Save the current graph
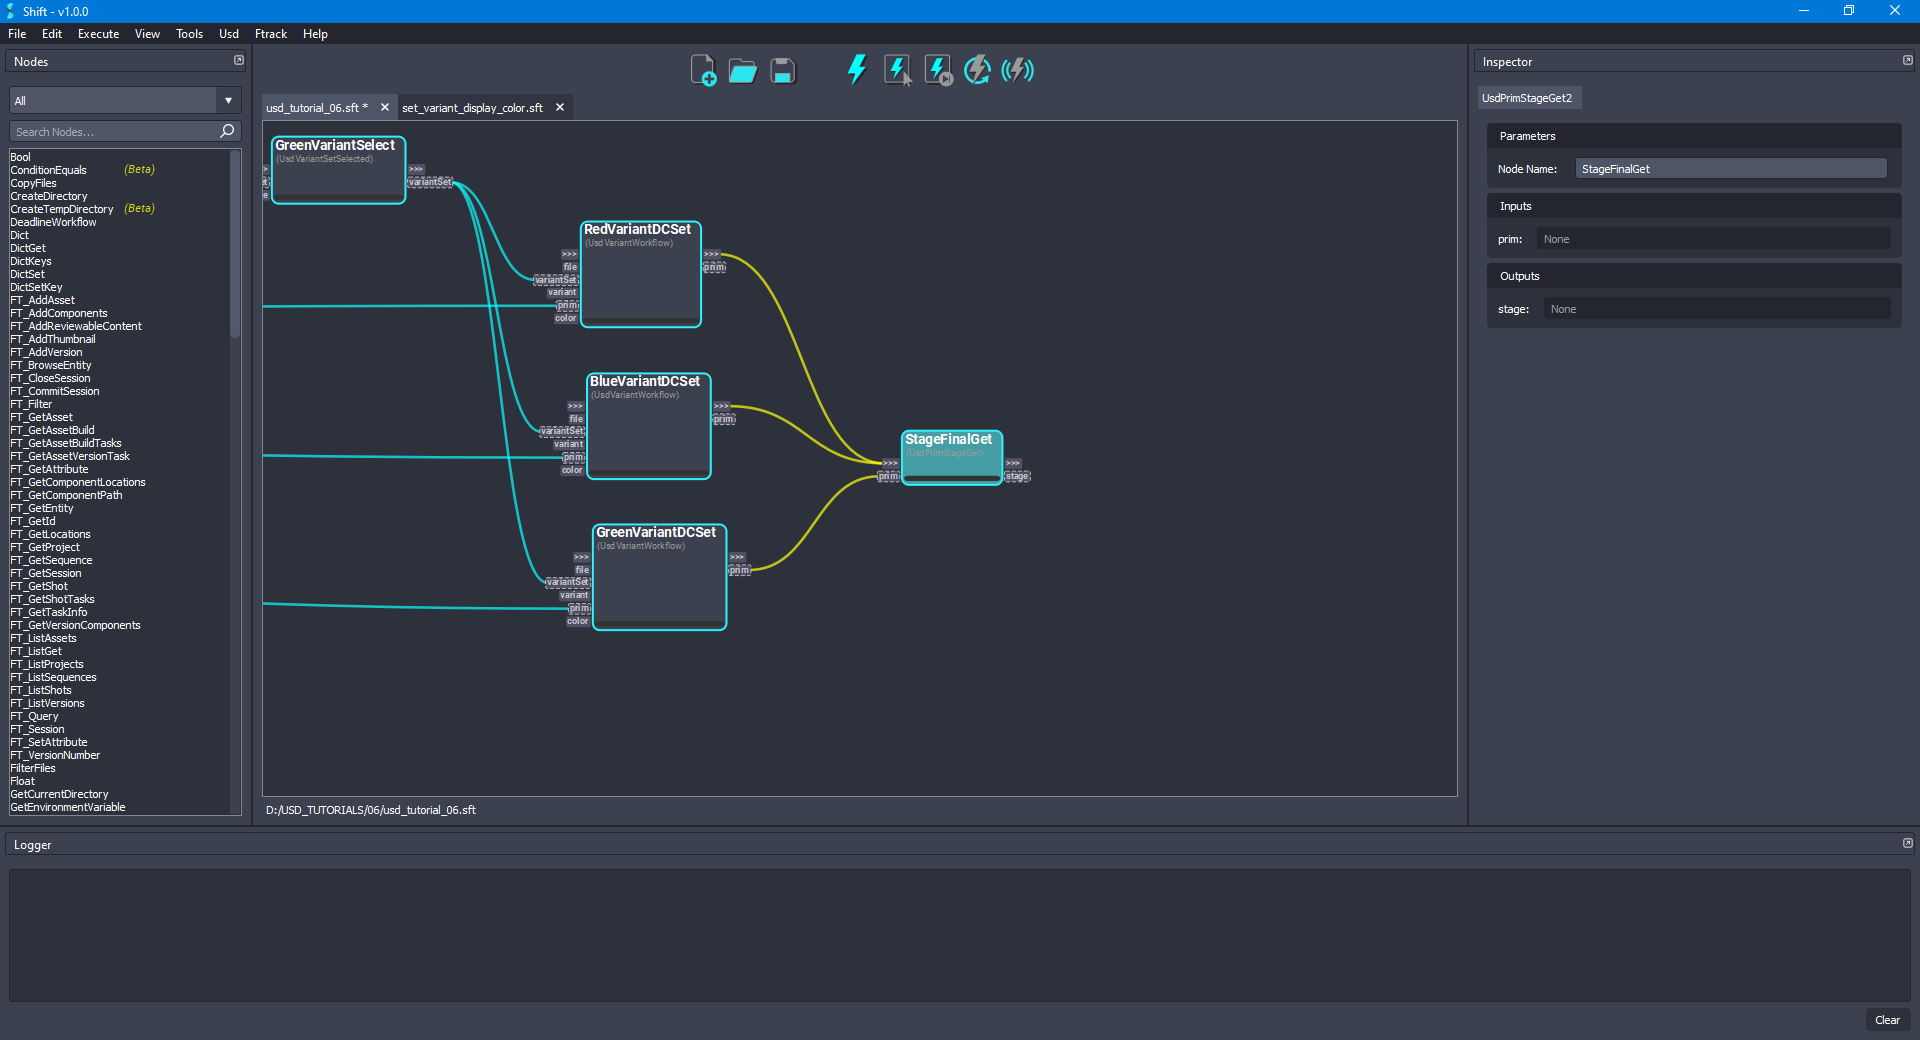The height and width of the screenshot is (1040, 1920). [782, 70]
